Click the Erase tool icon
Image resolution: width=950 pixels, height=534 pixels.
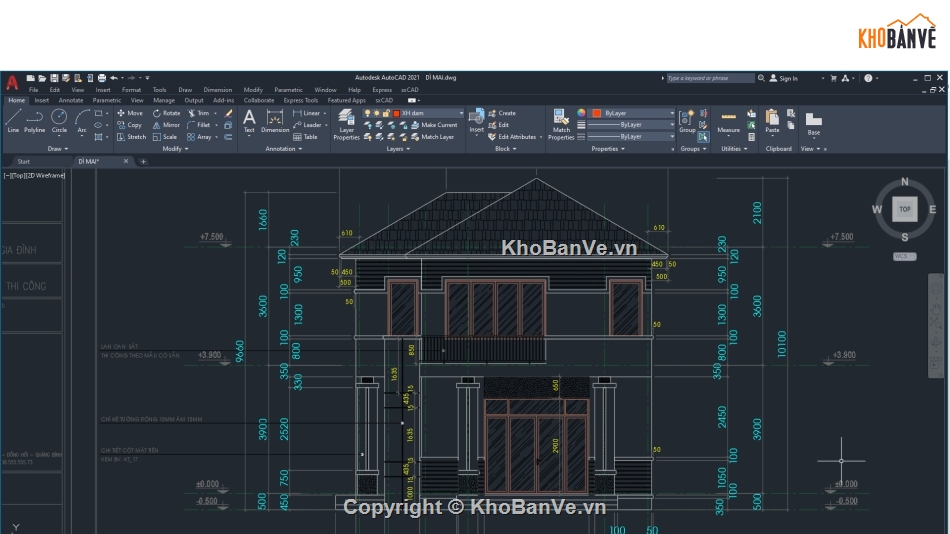228,113
